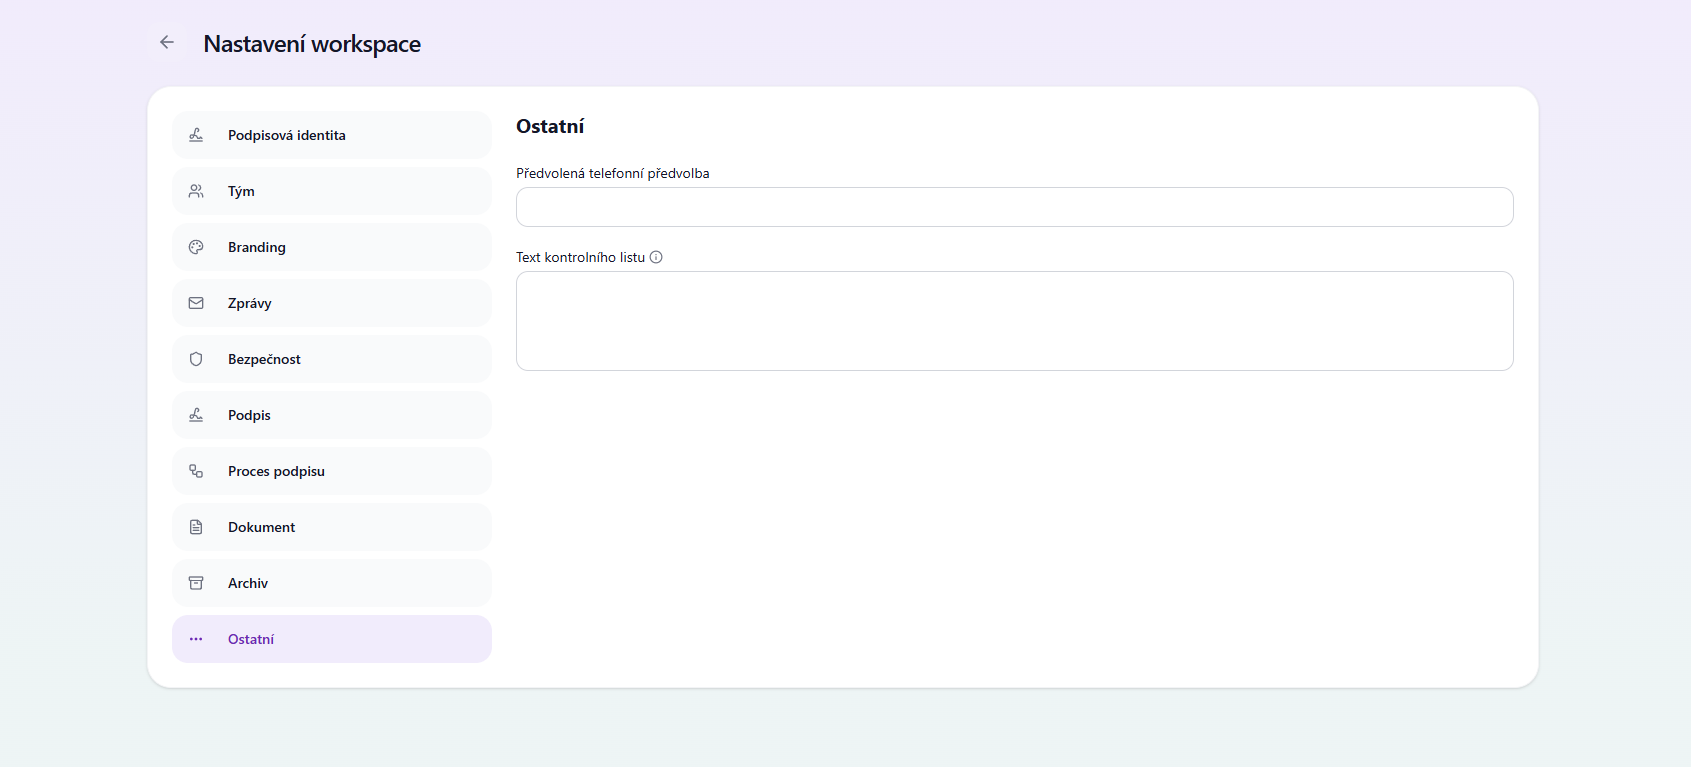
Task: Select the active Ostatní section
Action: point(332,639)
